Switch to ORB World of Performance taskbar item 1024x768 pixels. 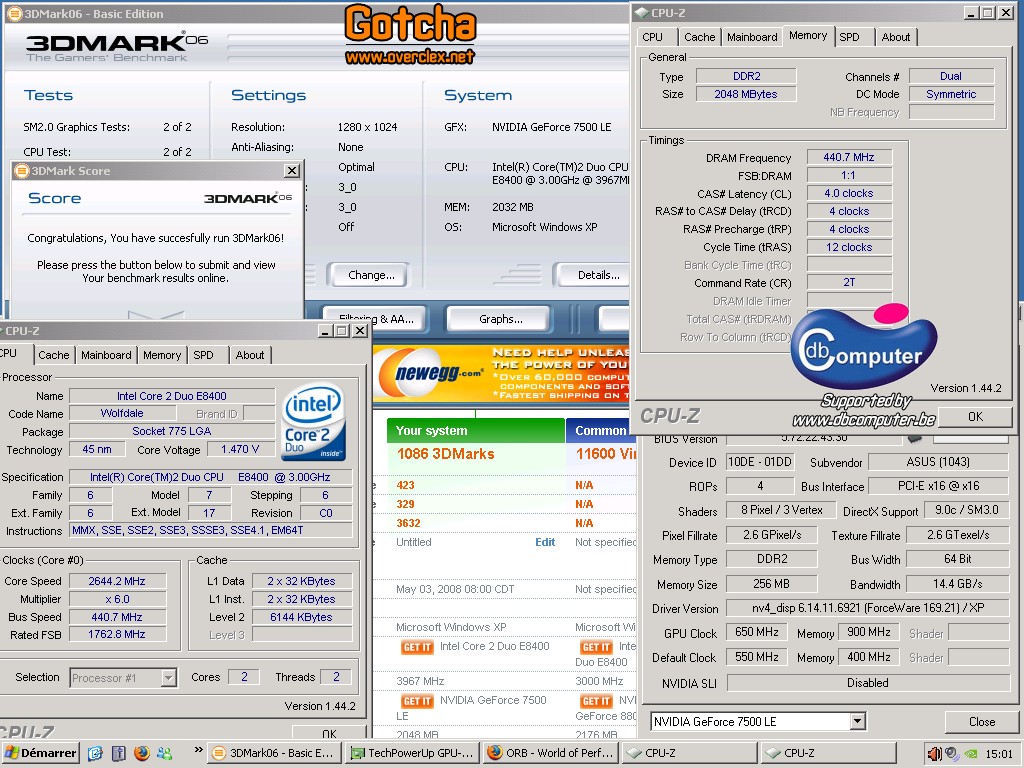[551, 753]
